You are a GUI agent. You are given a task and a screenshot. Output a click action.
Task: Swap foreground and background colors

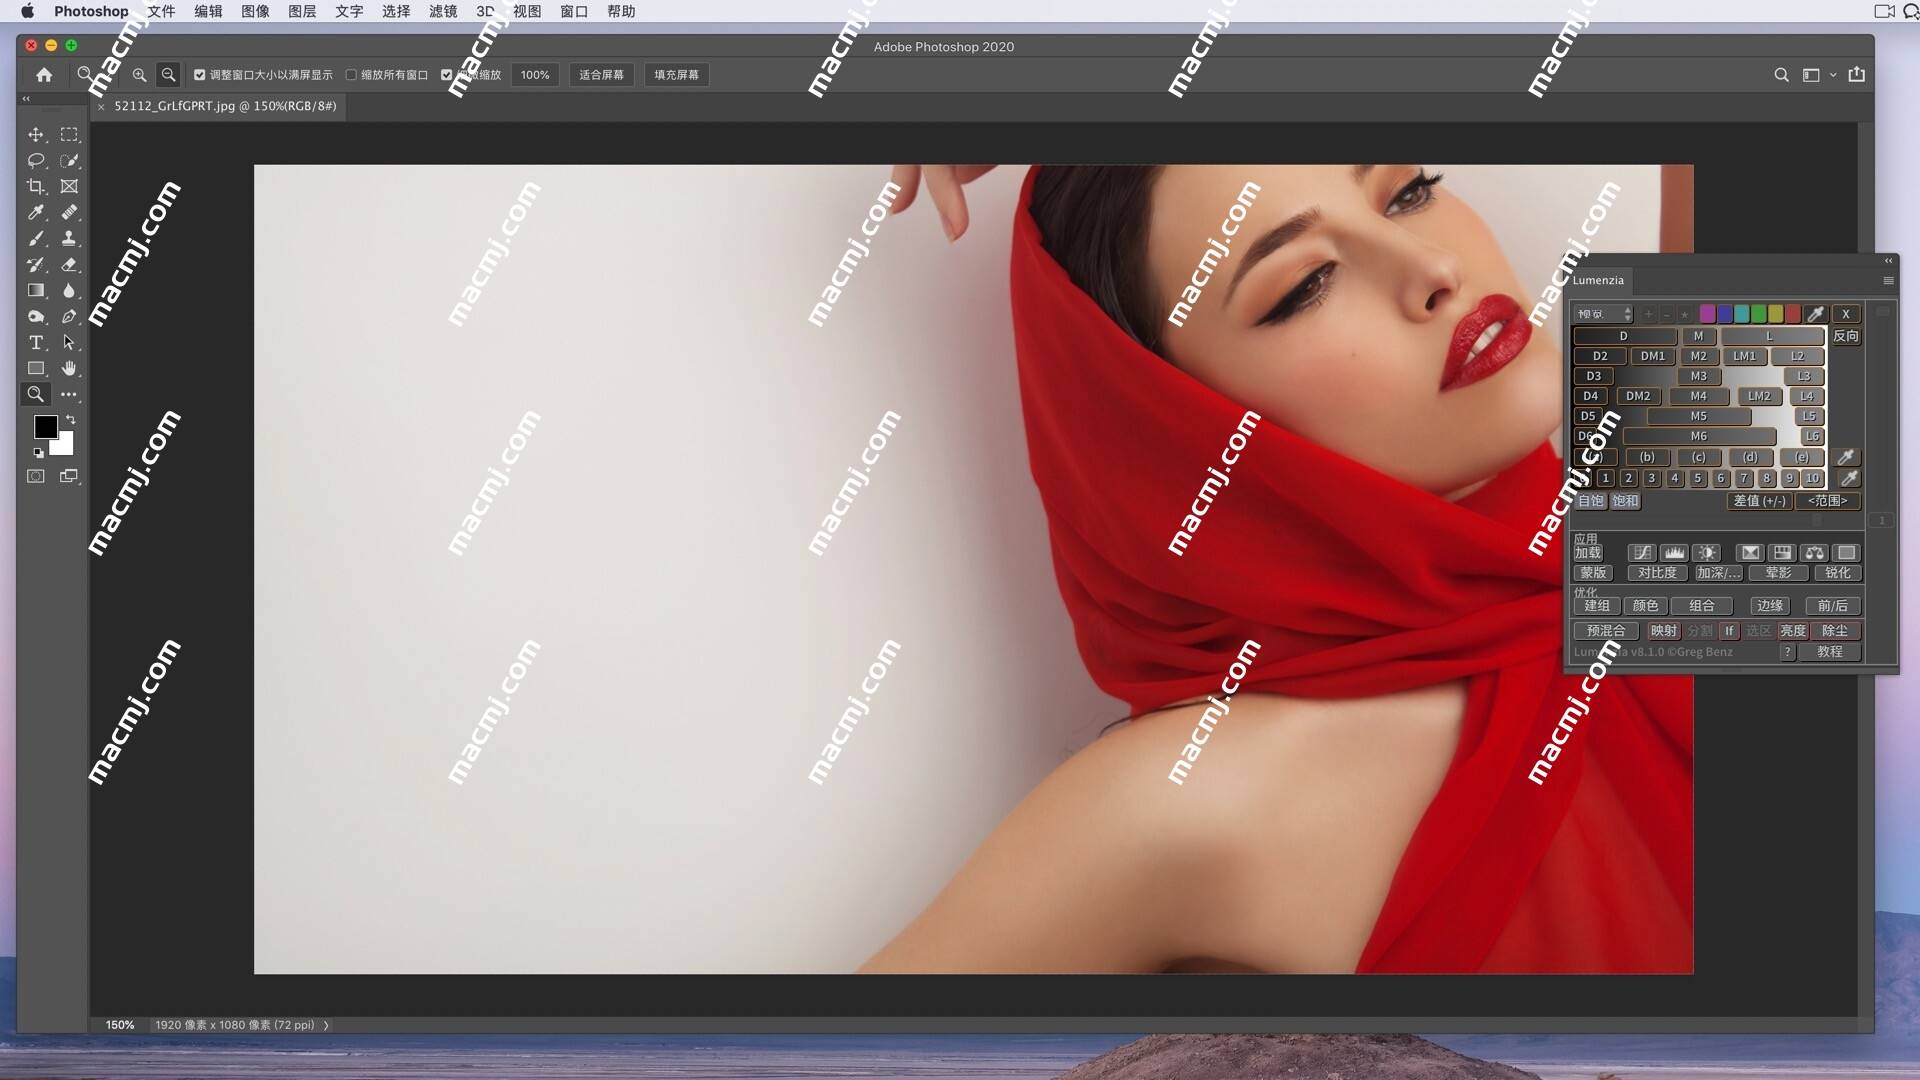[x=71, y=420]
